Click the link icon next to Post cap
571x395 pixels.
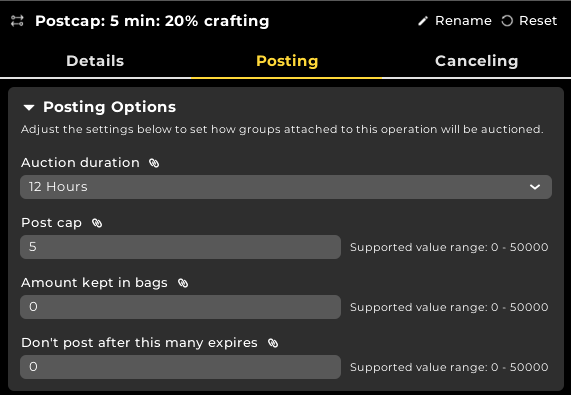coord(97,223)
